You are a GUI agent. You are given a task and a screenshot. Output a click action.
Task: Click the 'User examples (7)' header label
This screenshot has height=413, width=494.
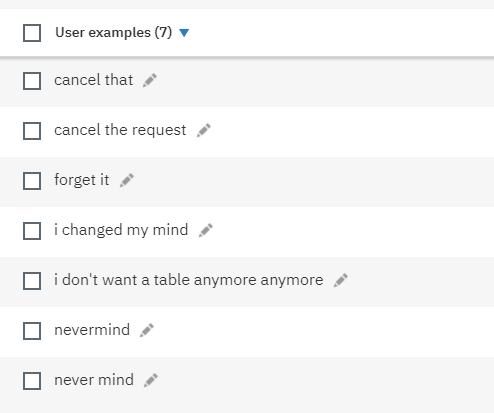114,33
